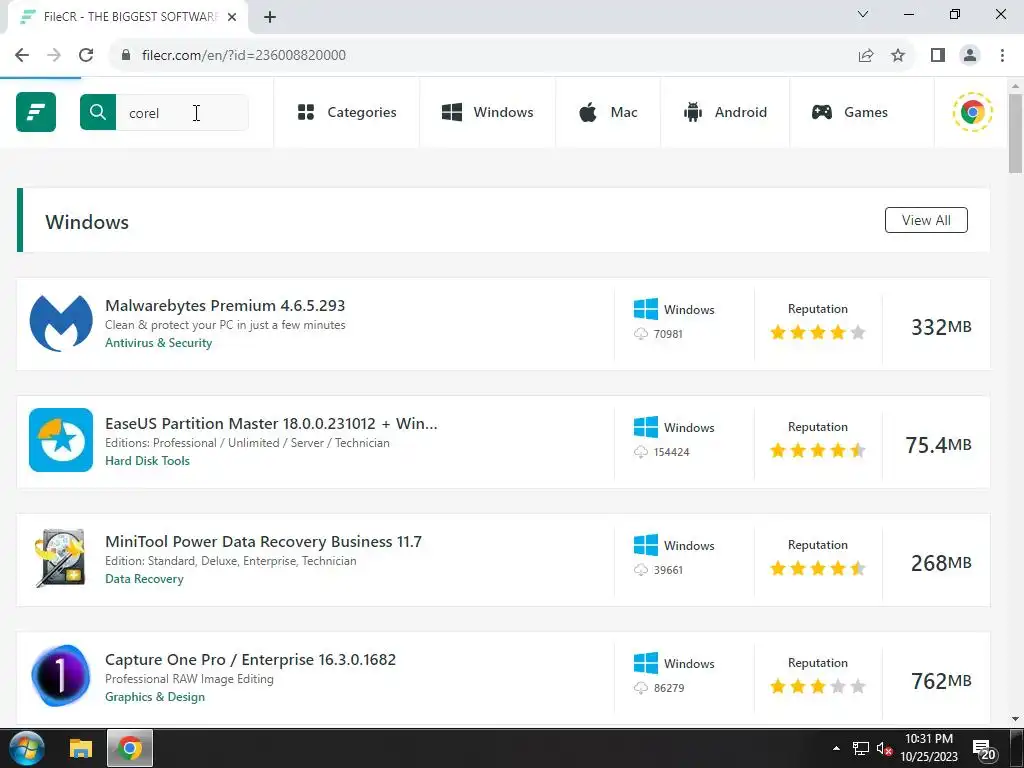This screenshot has height=768, width=1024.
Task: Open File Explorer from taskbar
Action: 80,748
